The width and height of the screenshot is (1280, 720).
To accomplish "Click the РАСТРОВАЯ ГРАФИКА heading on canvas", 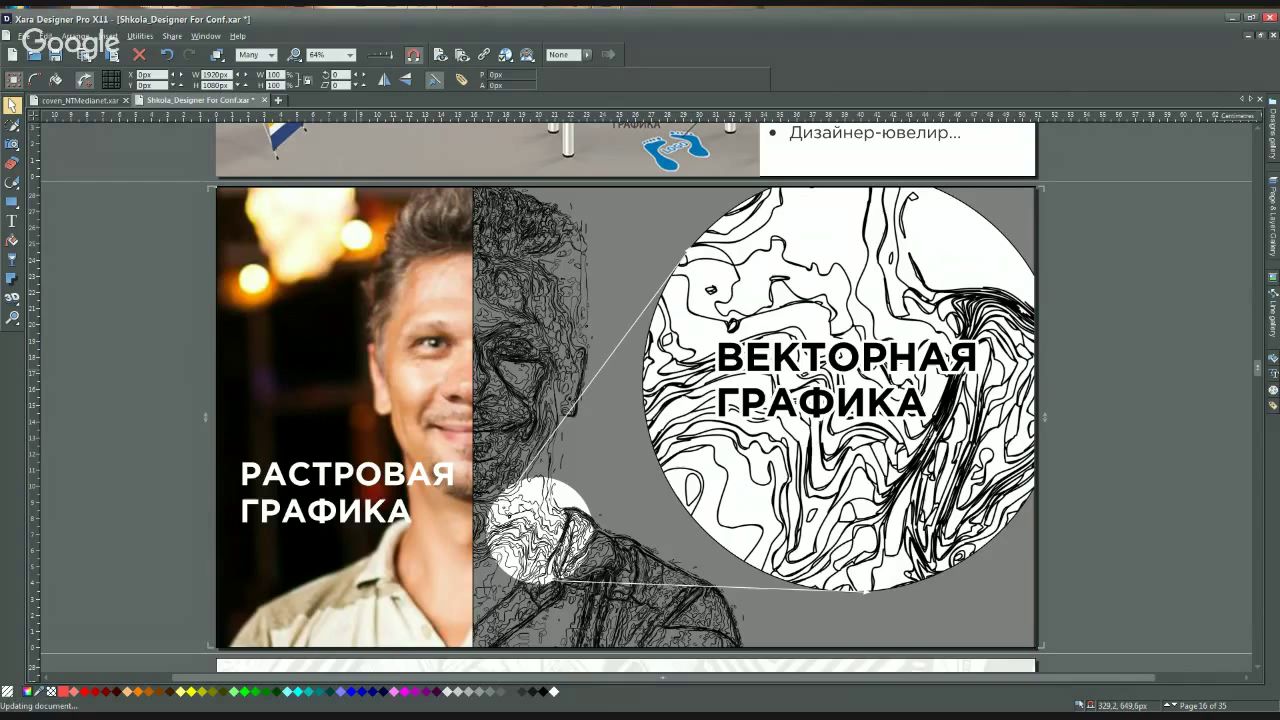I will pos(347,492).
